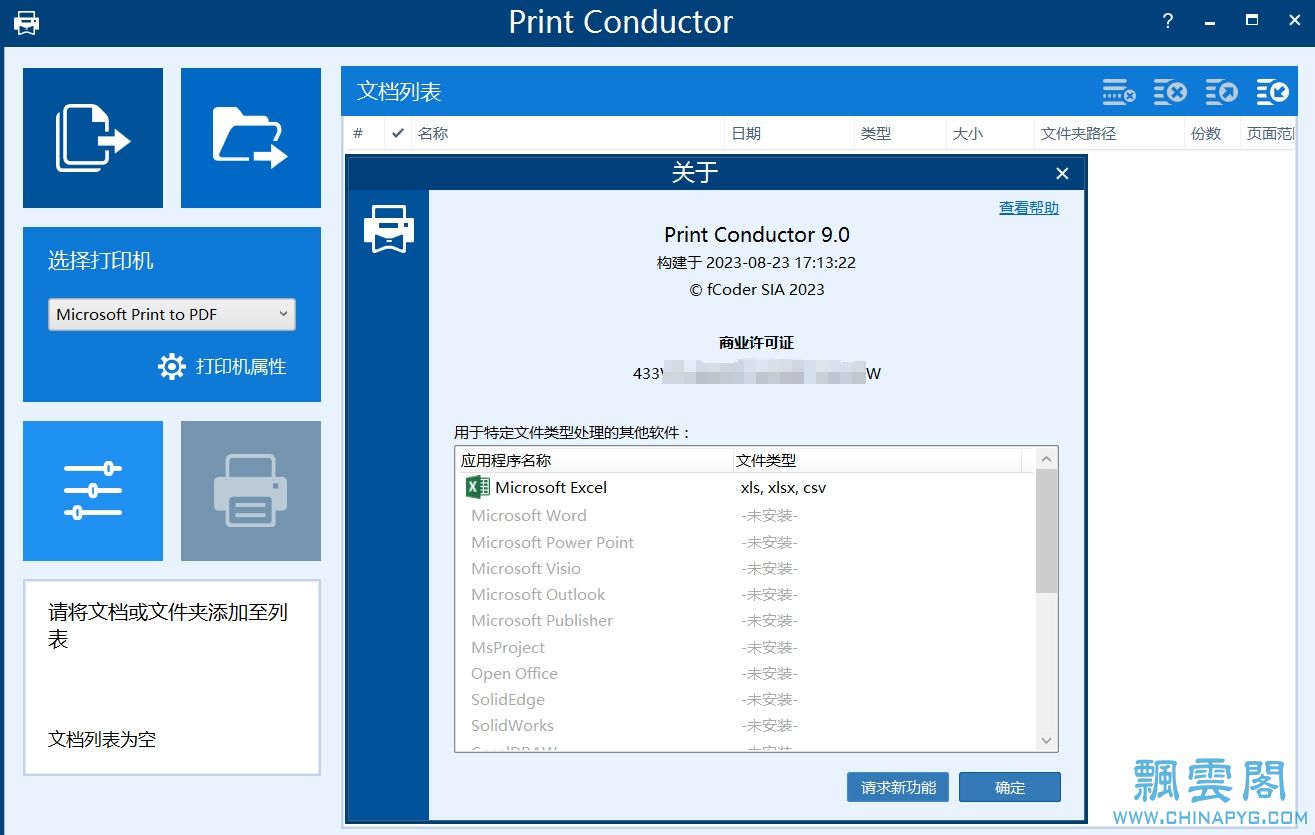Click the fourth document list toolbar icon

[x=1272, y=92]
